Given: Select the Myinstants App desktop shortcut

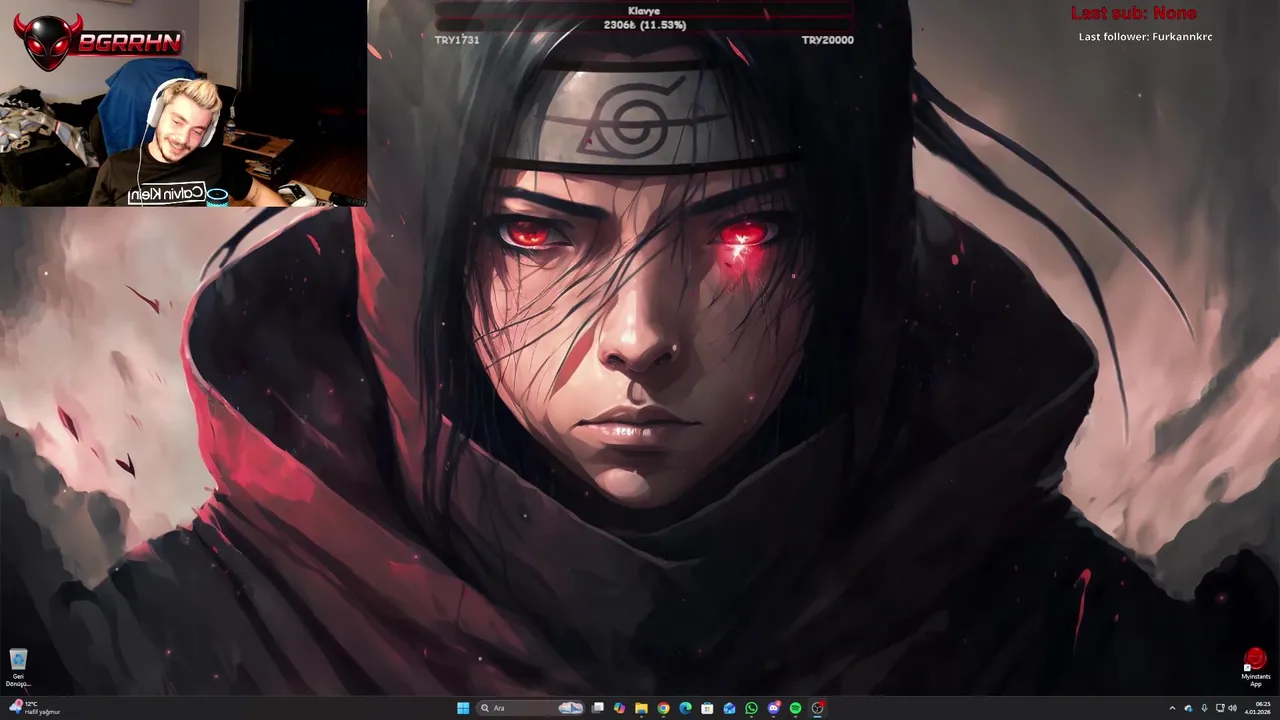Looking at the screenshot, I should pos(1255,668).
